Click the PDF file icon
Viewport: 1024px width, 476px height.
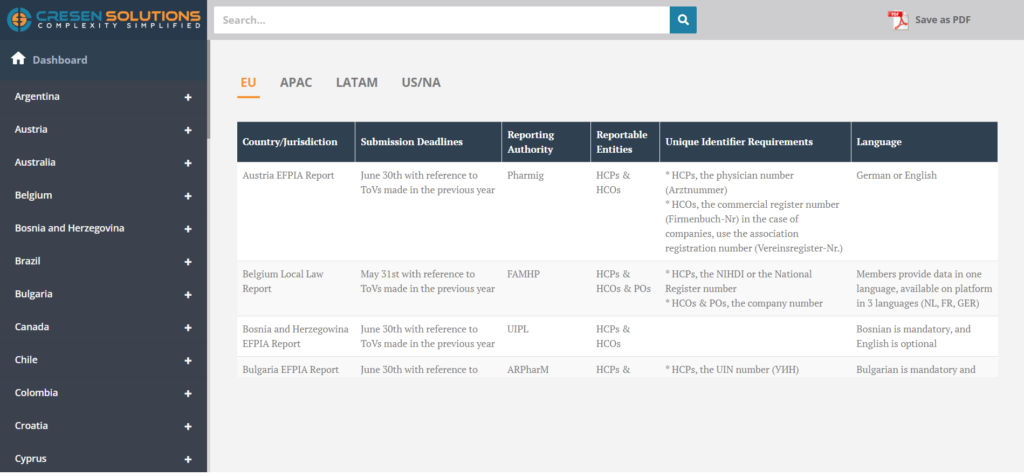[x=897, y=20]
